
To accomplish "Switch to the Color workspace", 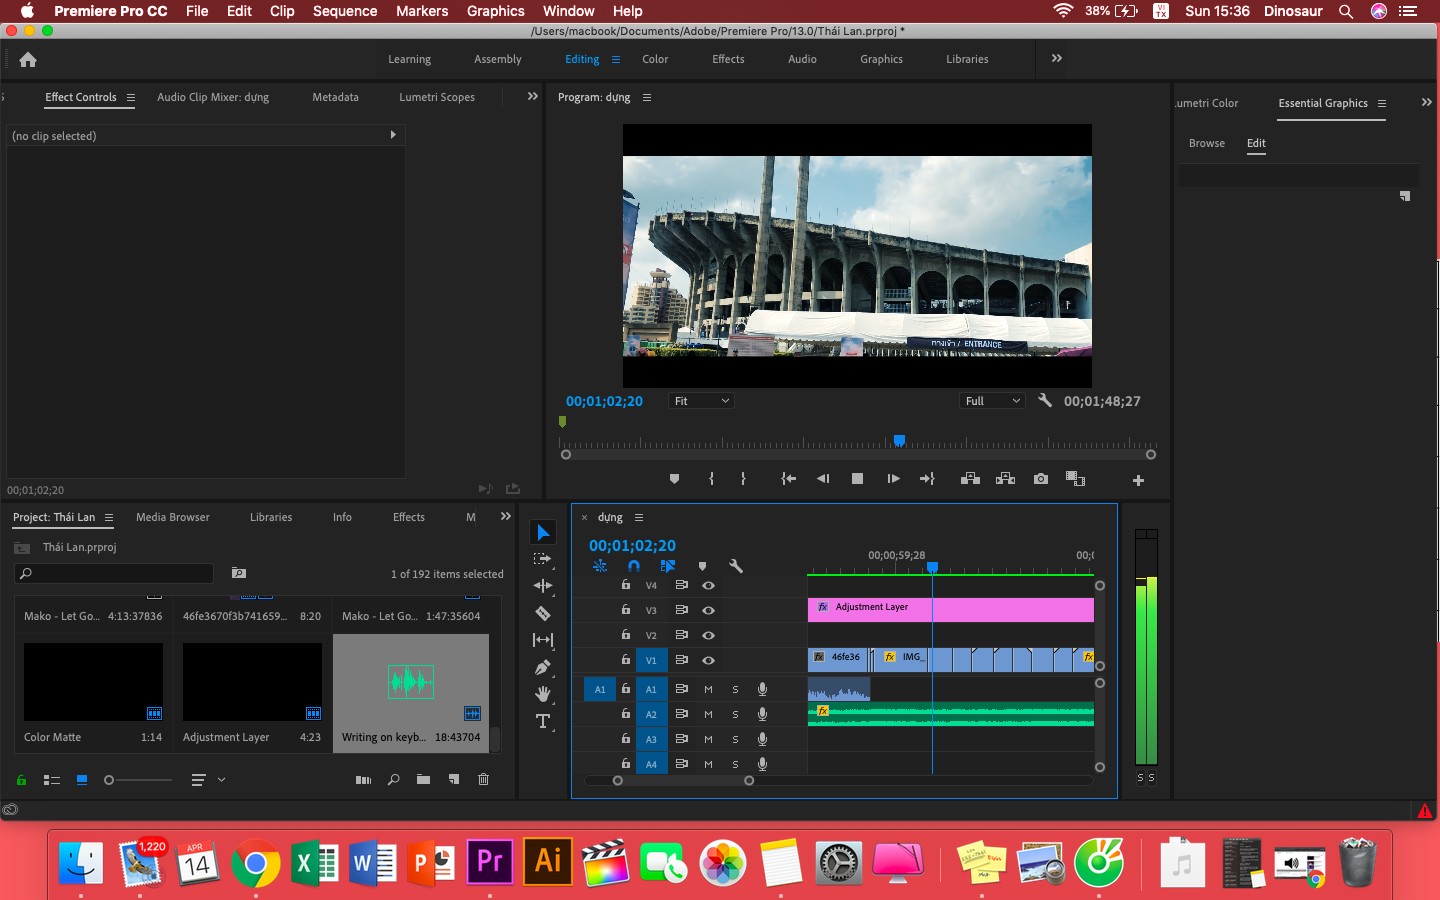I will (x=655, y=59).
